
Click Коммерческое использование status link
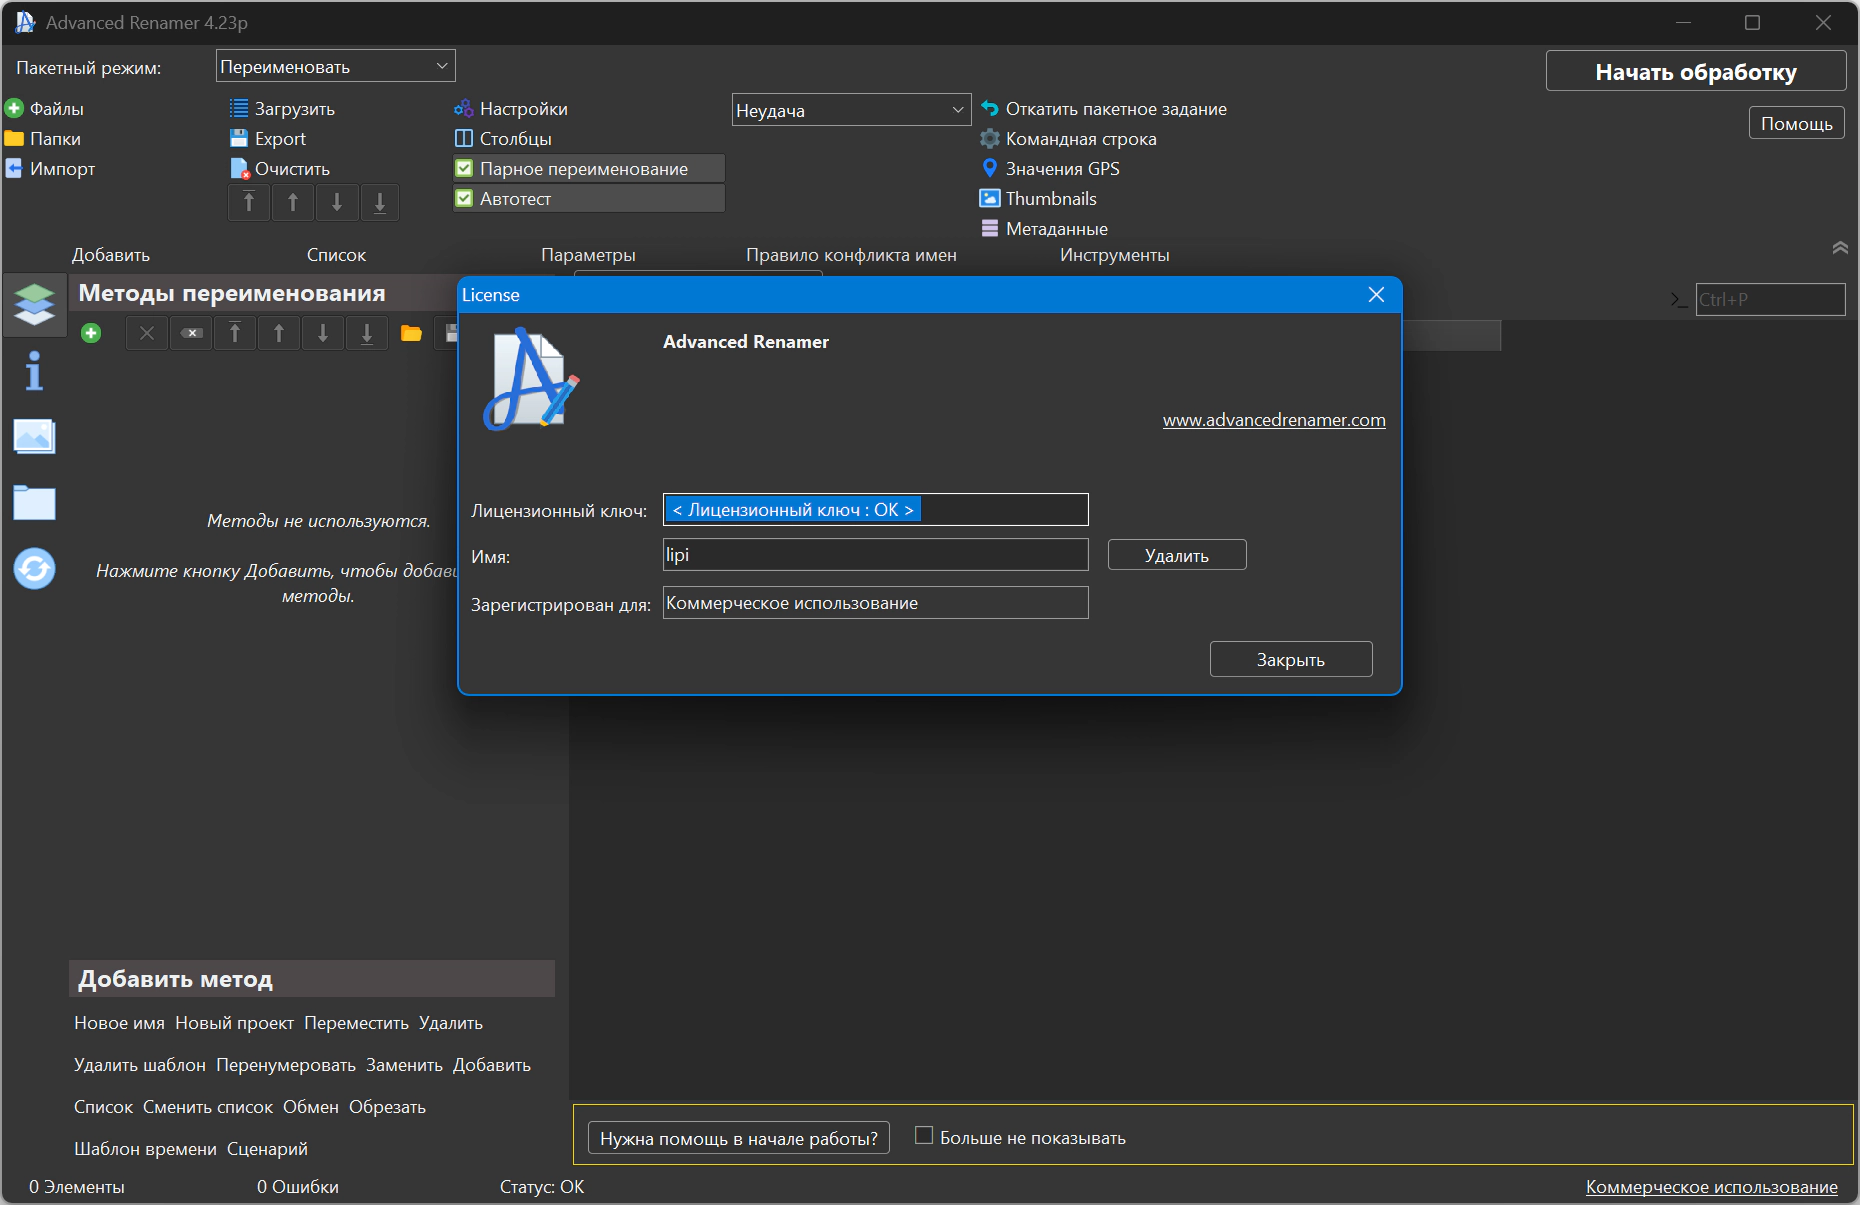click(x=1712, y=1187)
